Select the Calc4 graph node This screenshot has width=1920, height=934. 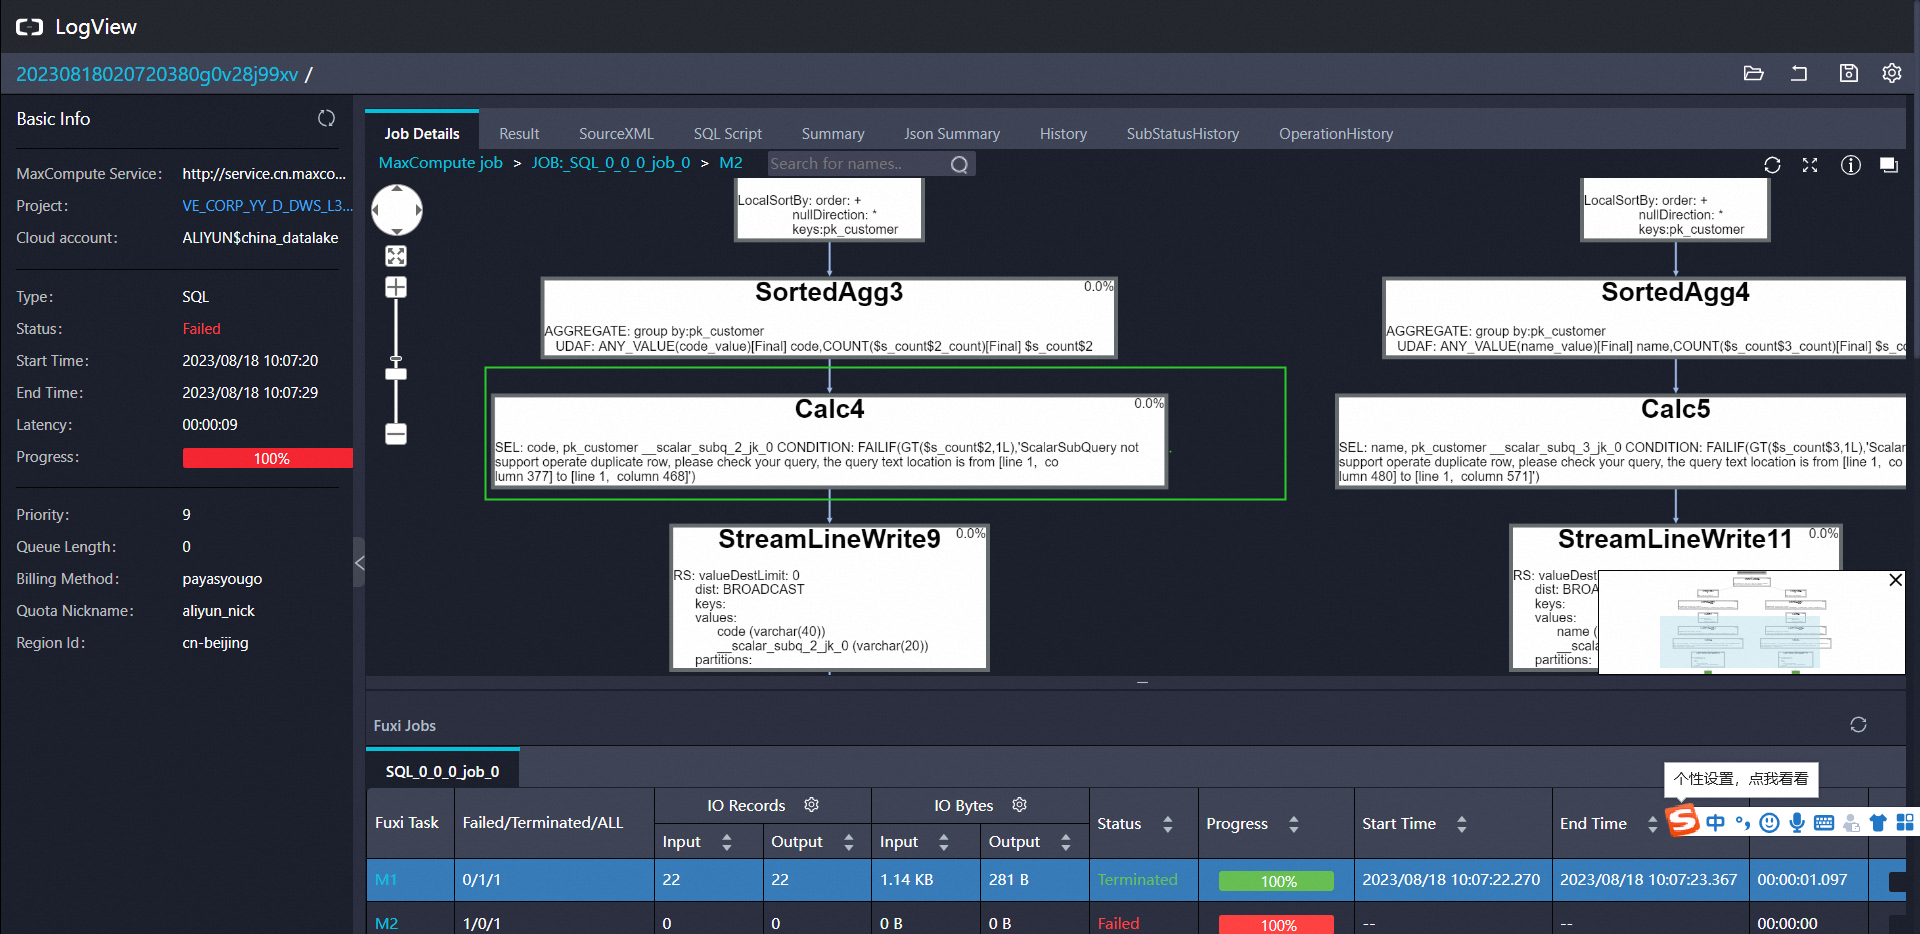tap(829, 440)
